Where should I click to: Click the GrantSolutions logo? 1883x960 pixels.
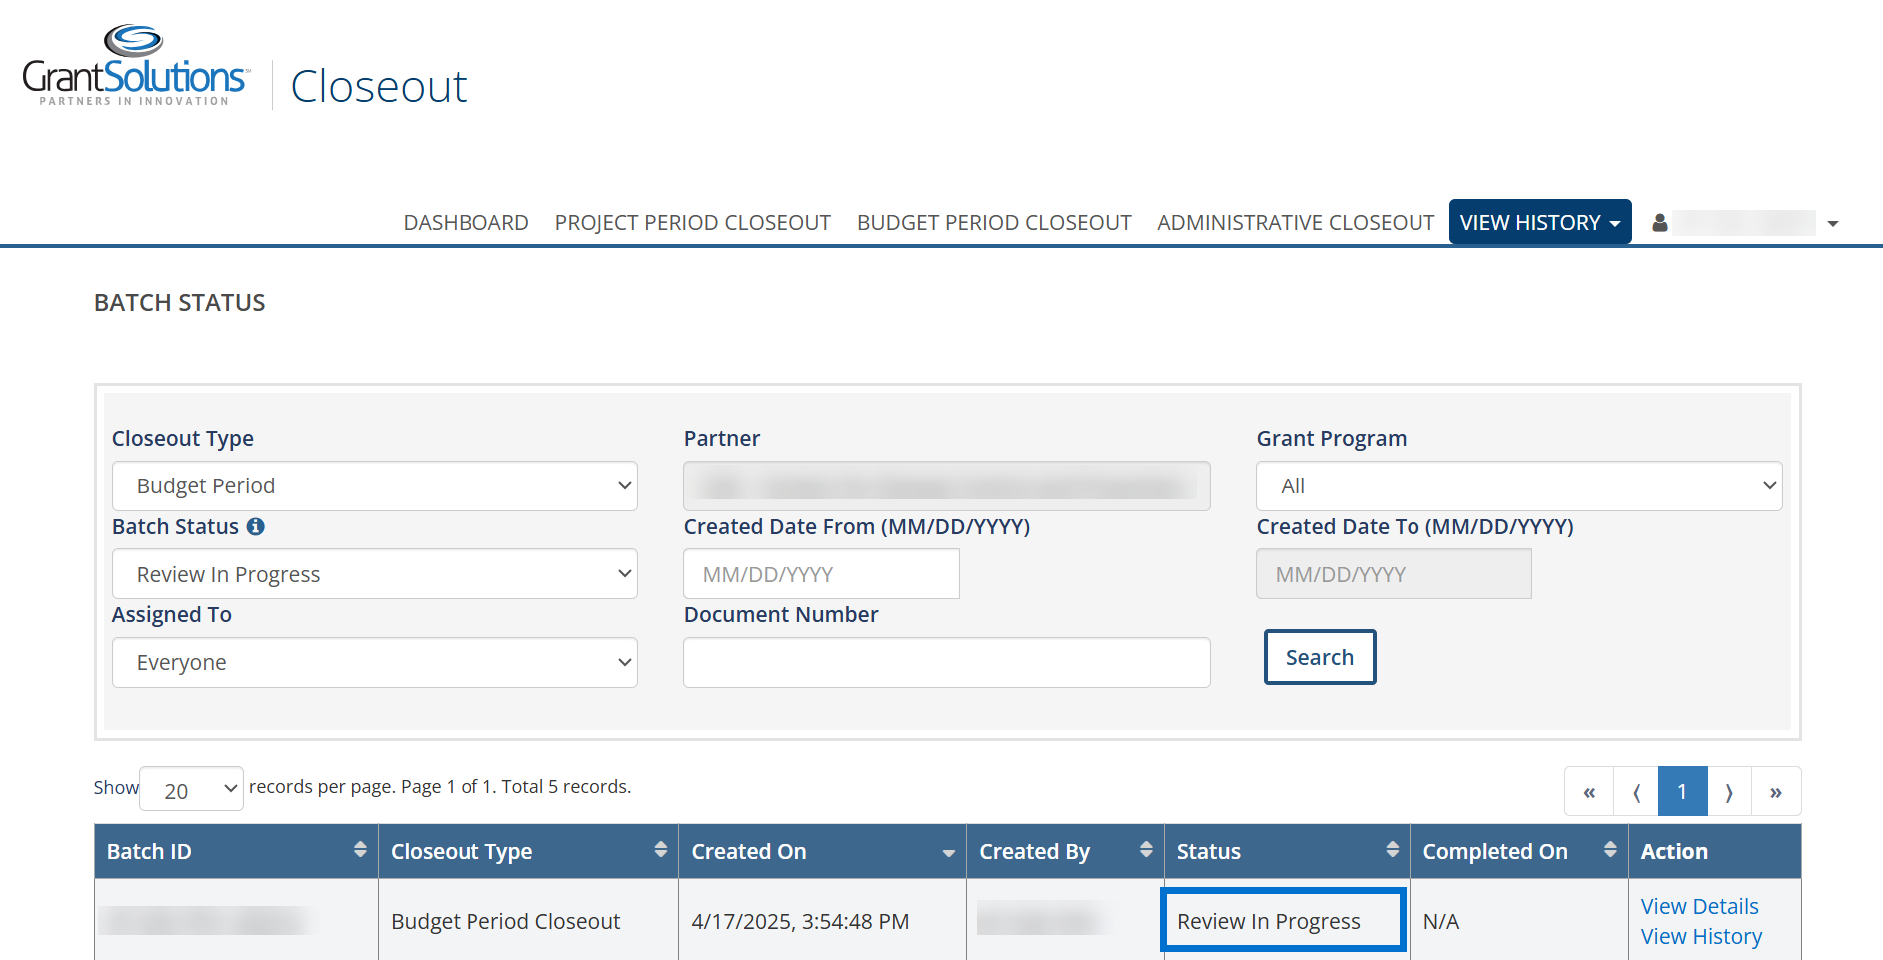[135, 67]
